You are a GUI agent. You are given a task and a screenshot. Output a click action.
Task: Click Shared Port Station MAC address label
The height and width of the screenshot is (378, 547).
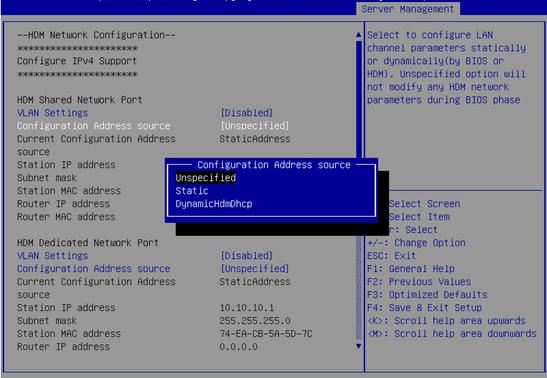coord(69,191)
